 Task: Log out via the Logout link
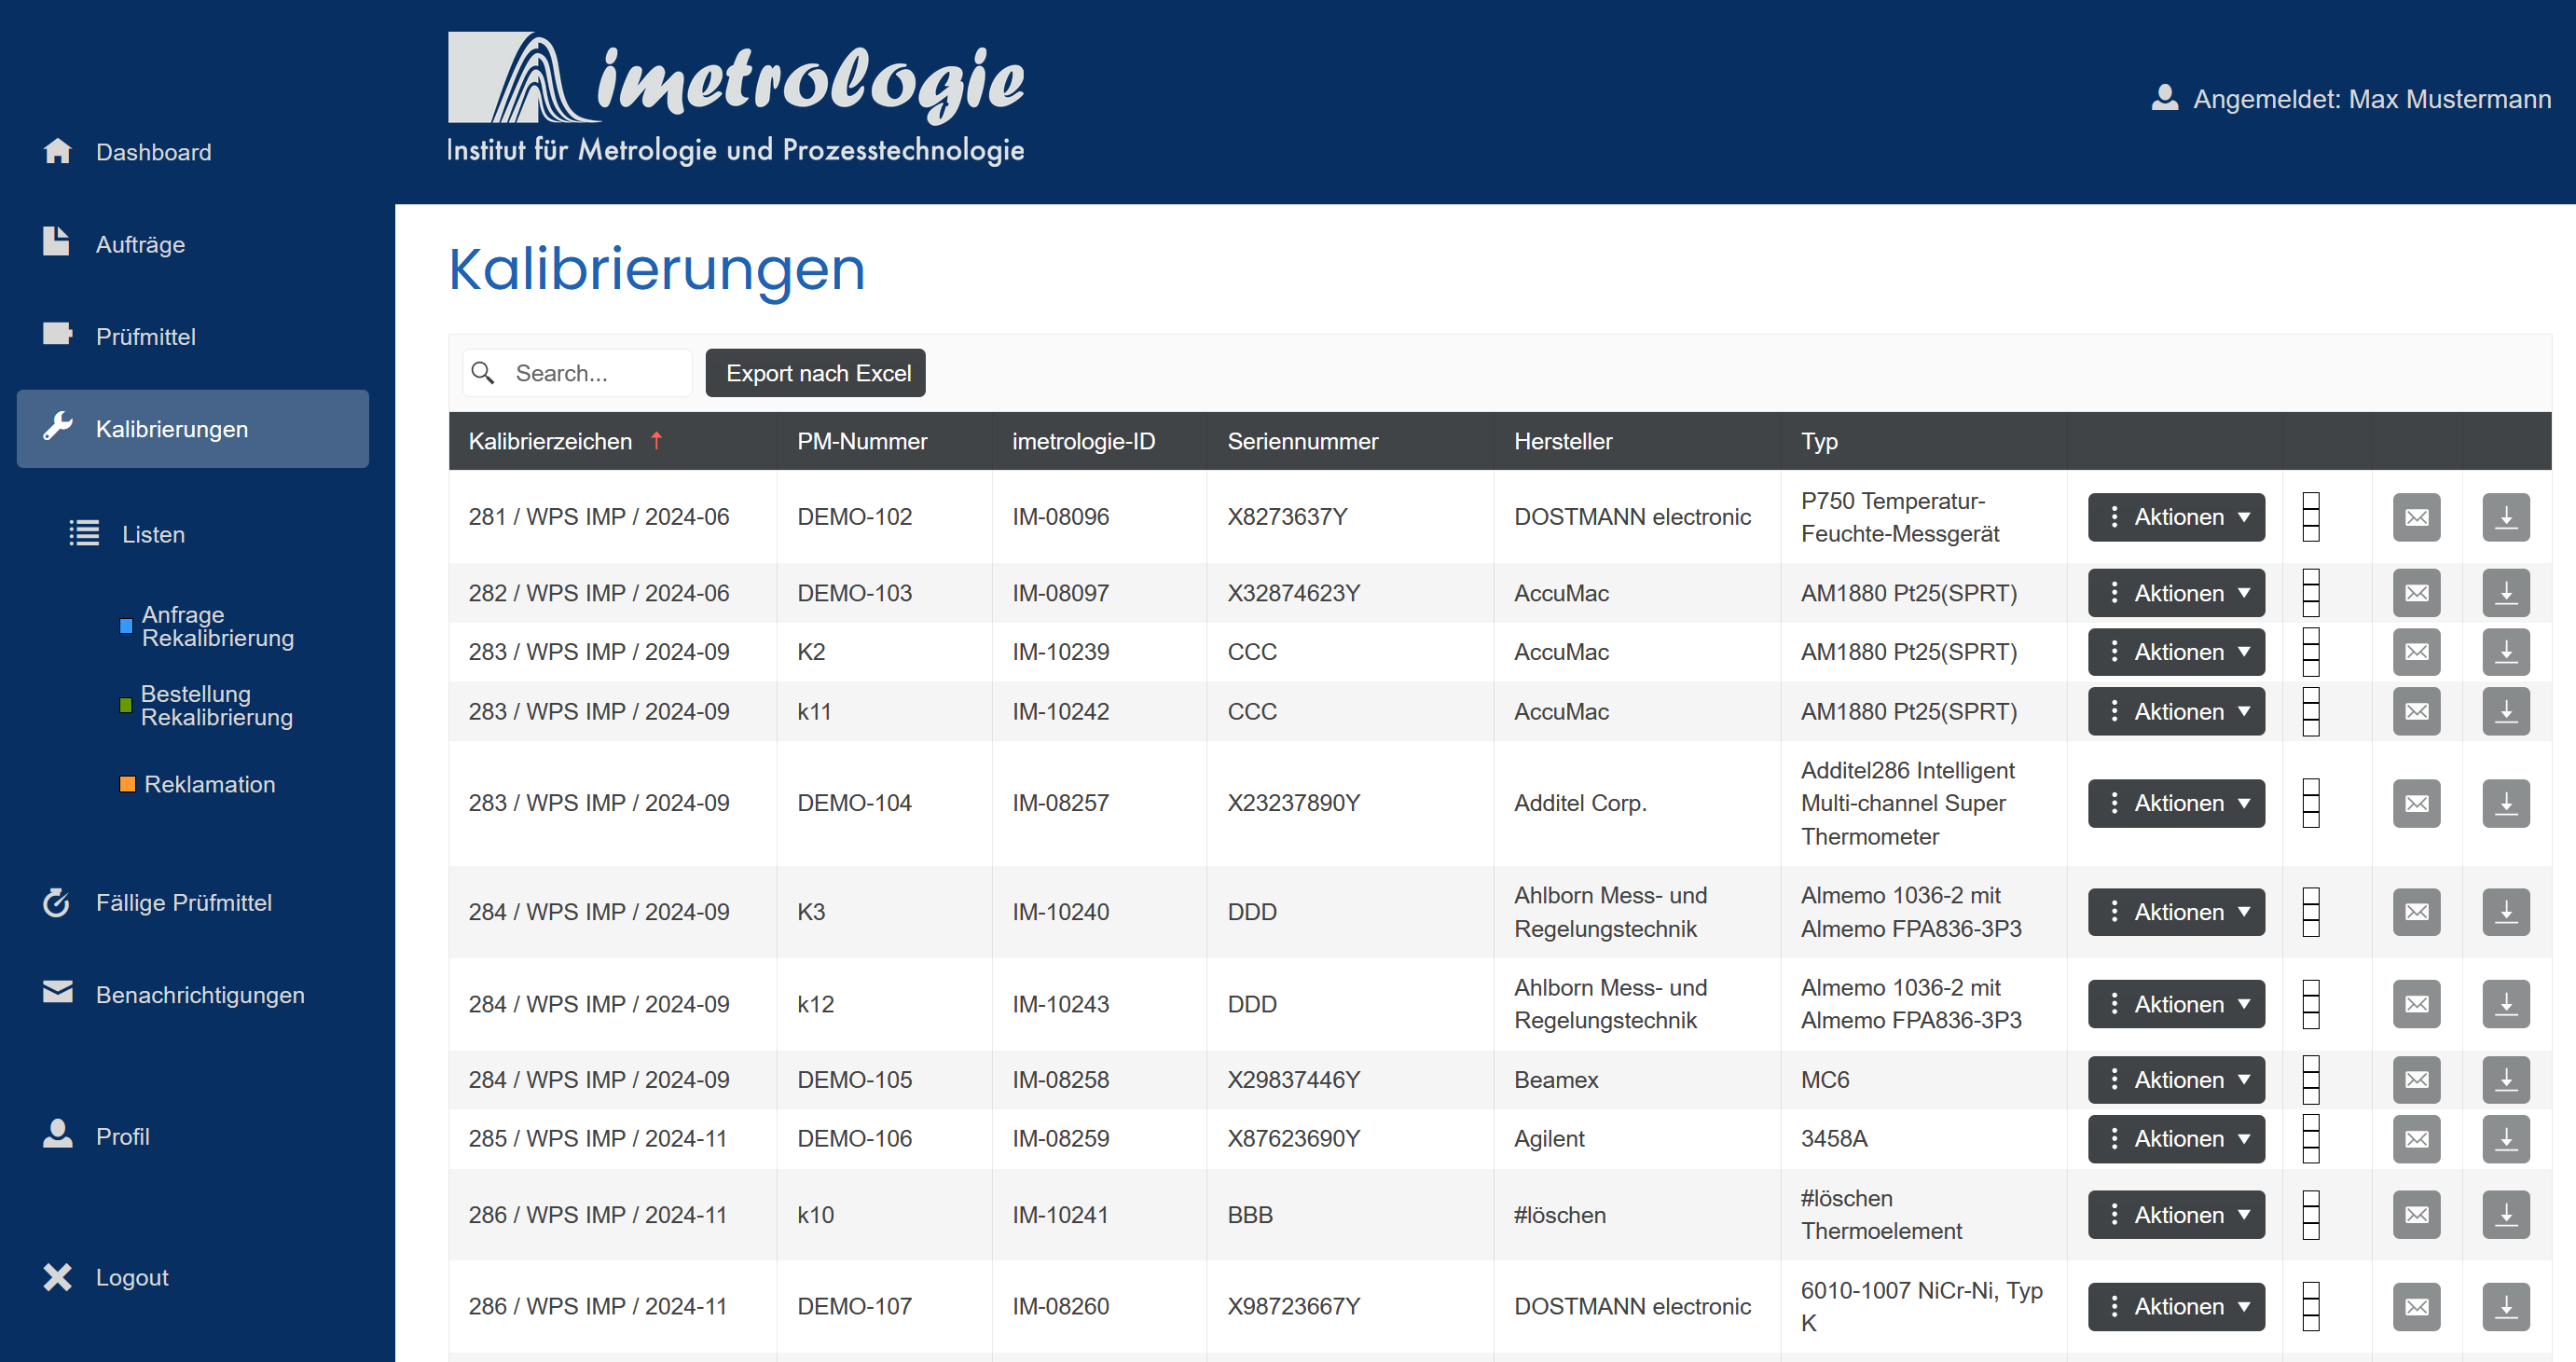(193, 1278)
